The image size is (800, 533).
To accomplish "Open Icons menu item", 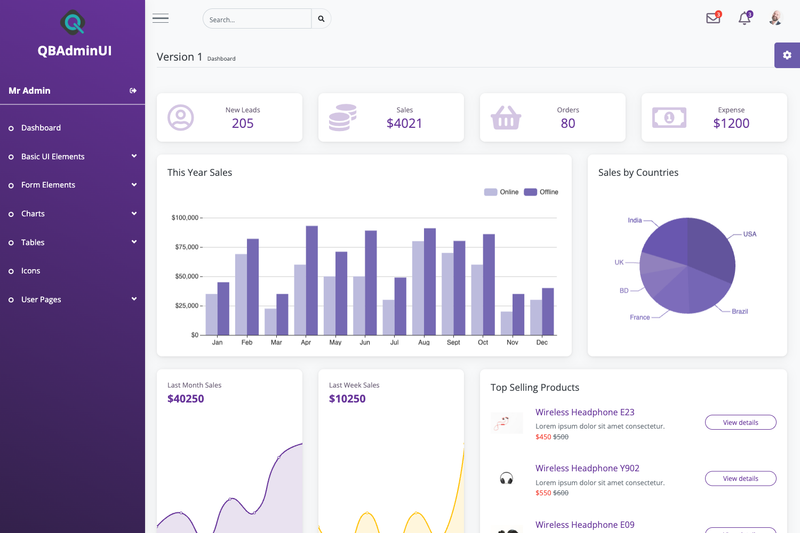I will 31,271.
